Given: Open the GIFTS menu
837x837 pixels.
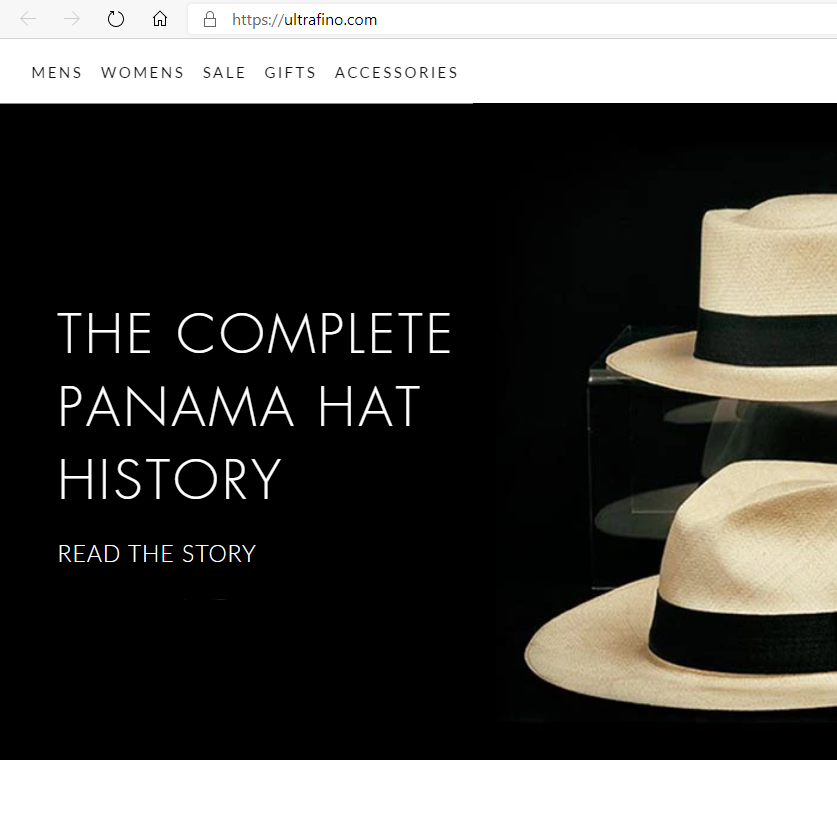Looking at the screenshot, I should [290, 73].
